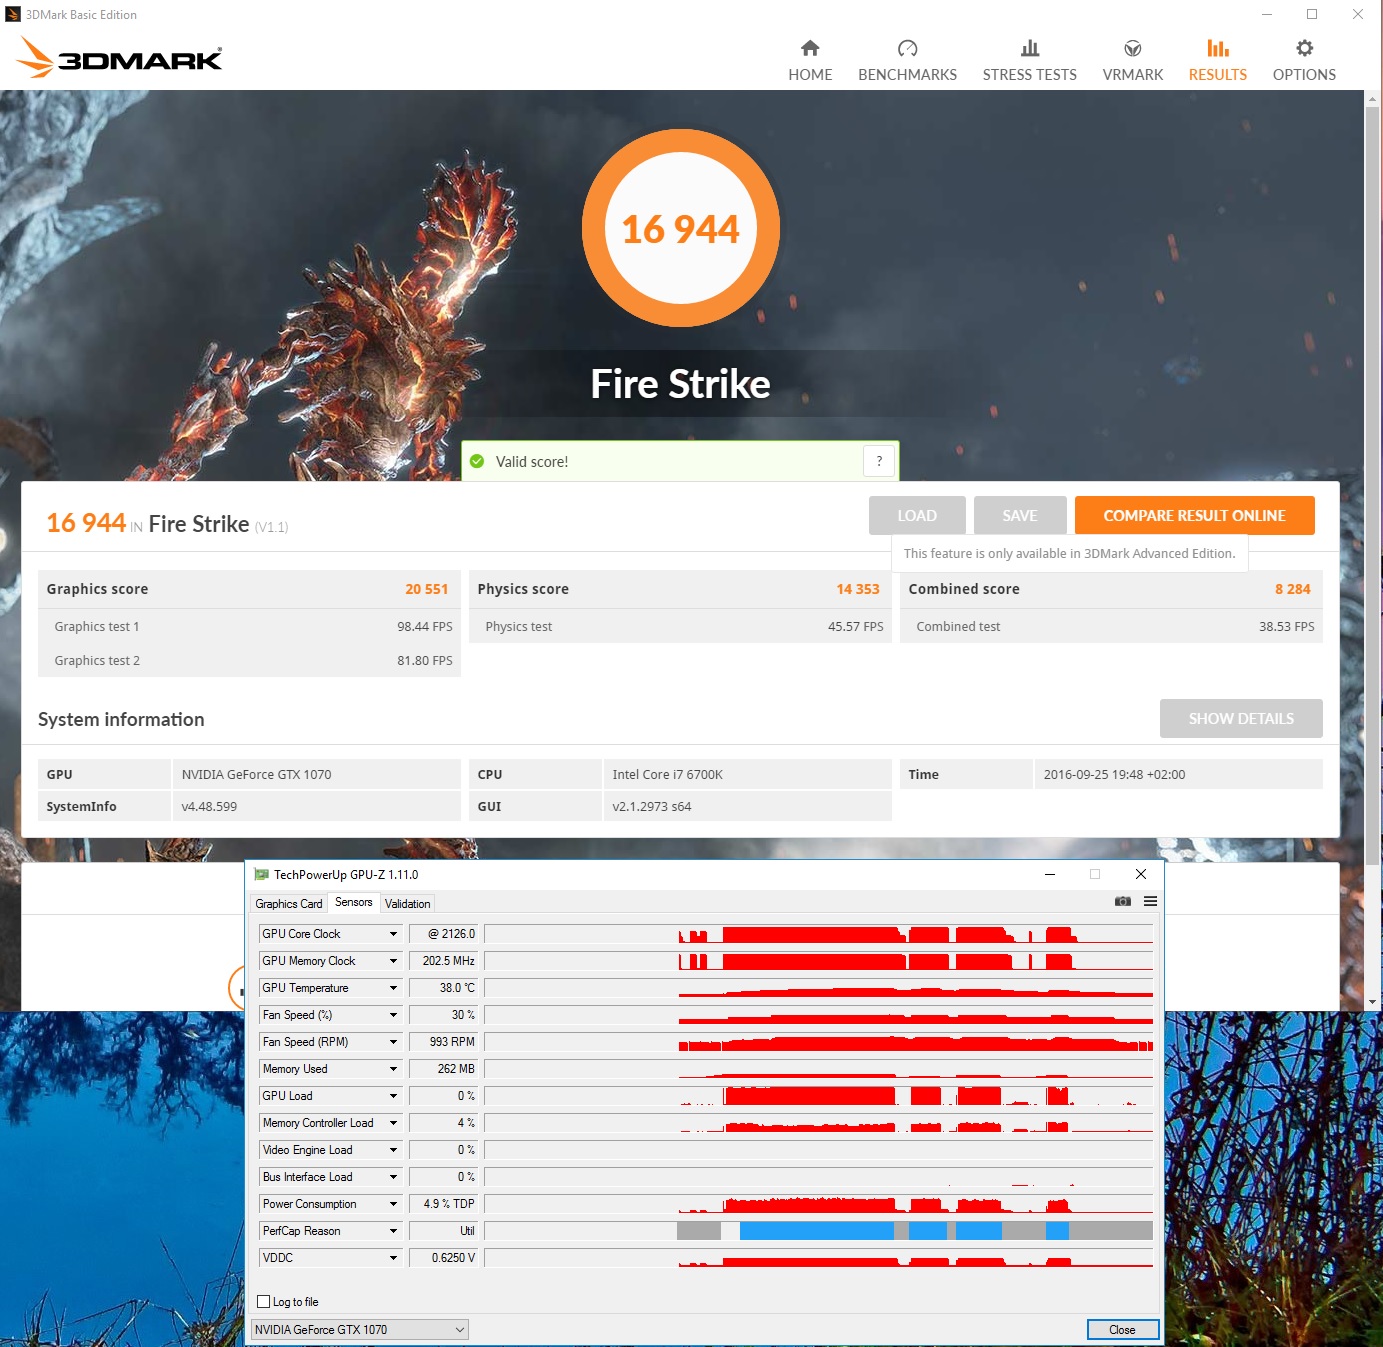Expand GPU Memory Clock sensor dropdown
Viewport: 1383px width, 1347px height.
[393, 961]
